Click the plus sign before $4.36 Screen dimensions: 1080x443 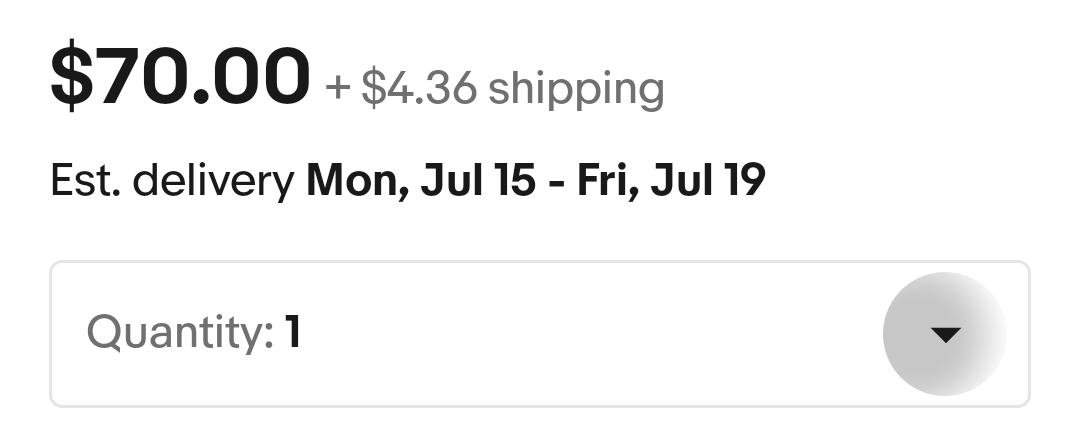click(x=338, y=90)
